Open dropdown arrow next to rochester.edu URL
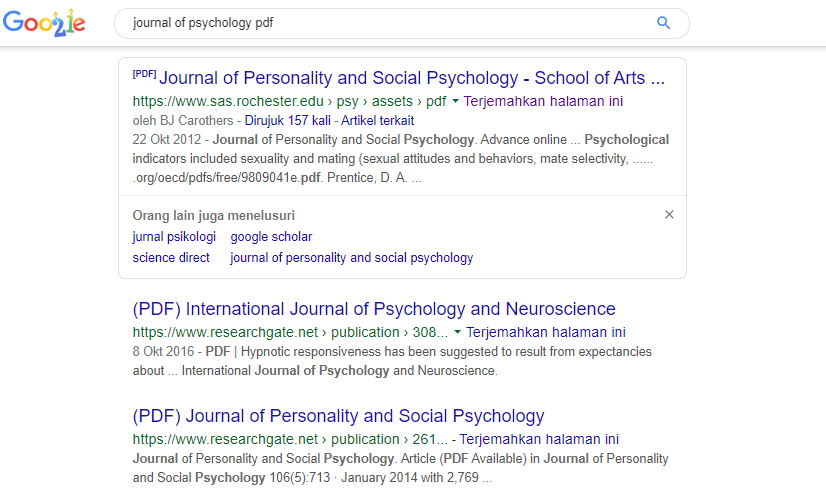The height and width of the screenshot is (498, 826). tap(456, 101)
